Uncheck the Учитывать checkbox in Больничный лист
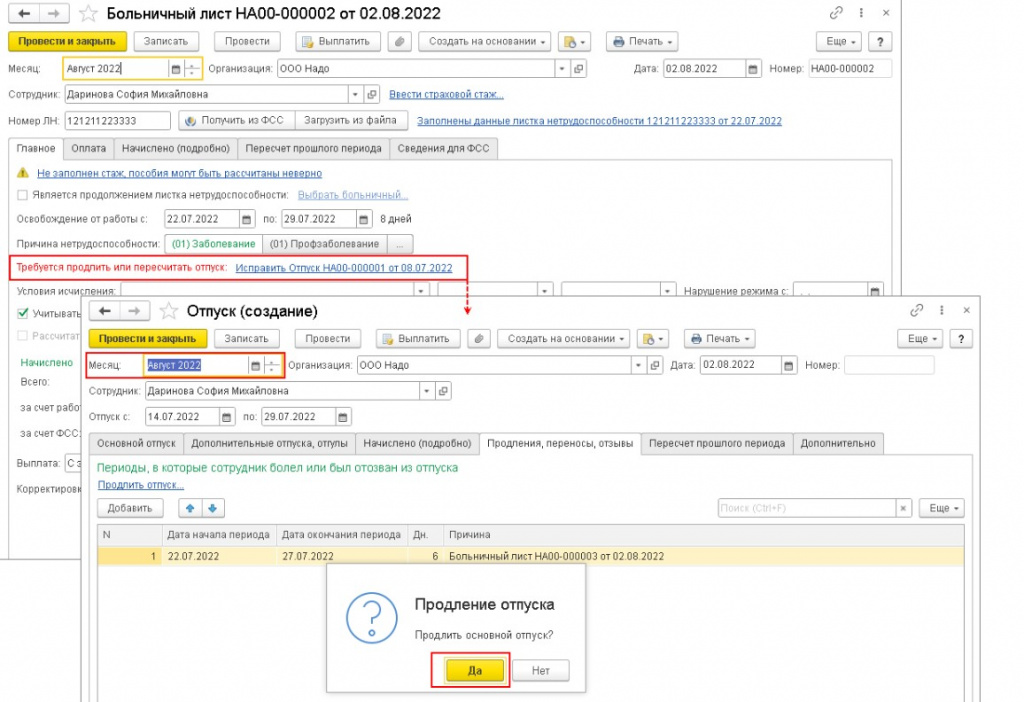The image size is (1024, 702). pos(23,313)
